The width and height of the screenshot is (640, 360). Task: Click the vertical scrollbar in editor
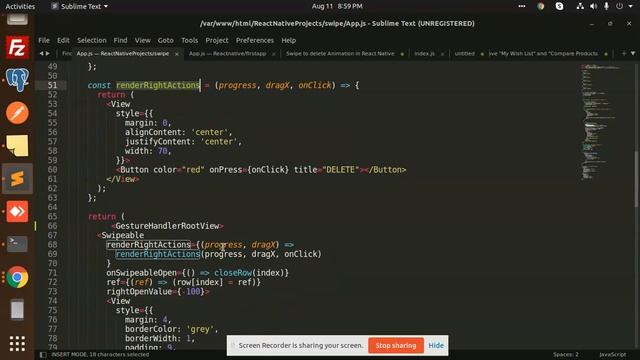(x=636, y=180)
